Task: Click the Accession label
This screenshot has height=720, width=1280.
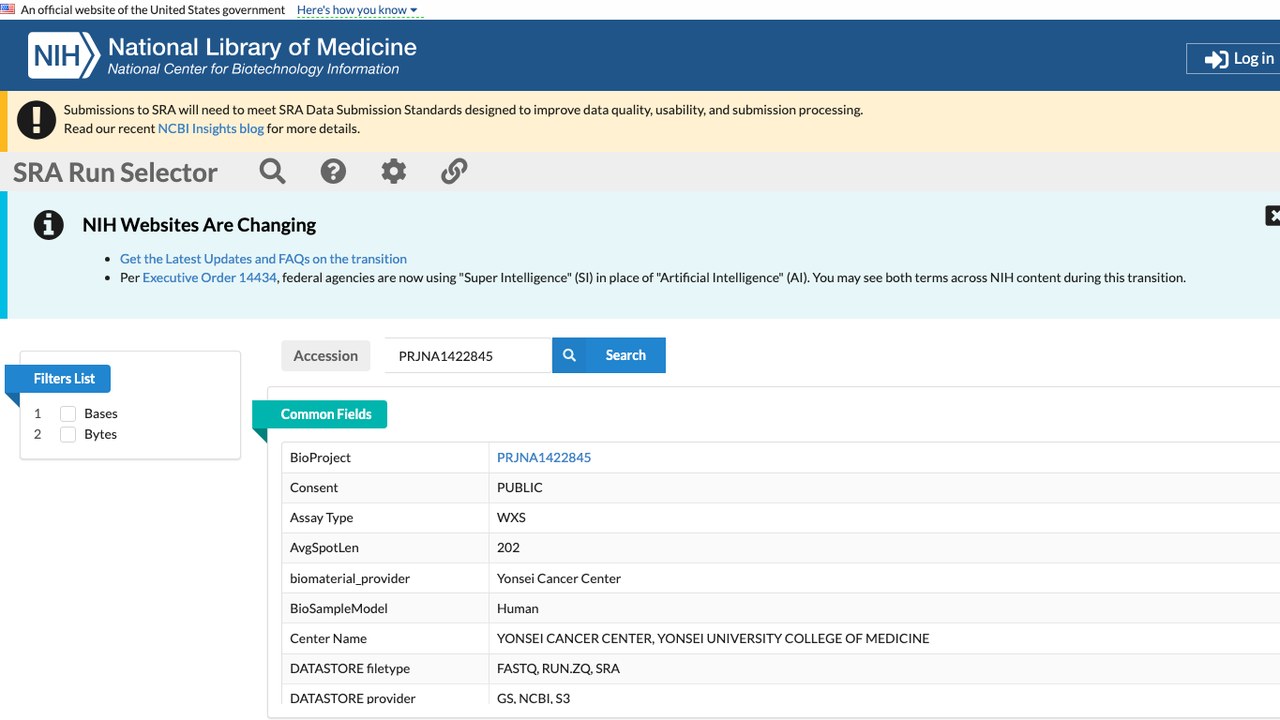Action: point(326,356)
